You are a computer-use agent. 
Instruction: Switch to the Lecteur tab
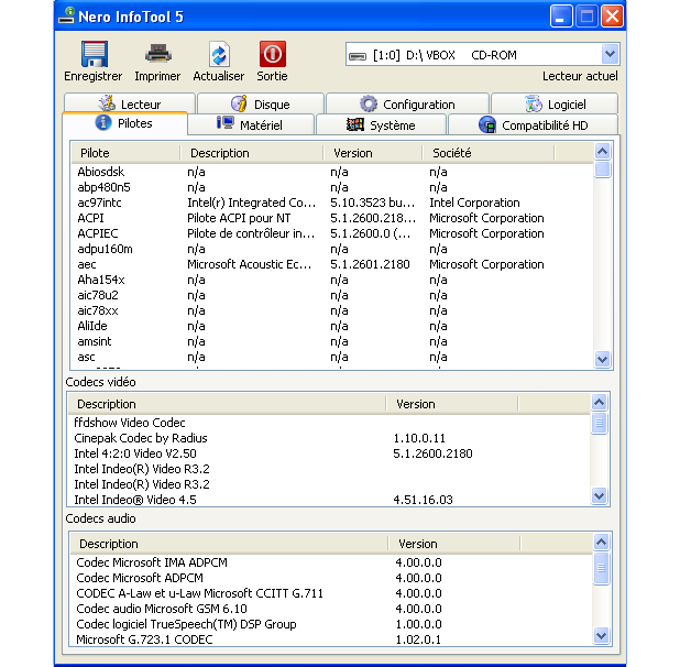click(130, 104)
